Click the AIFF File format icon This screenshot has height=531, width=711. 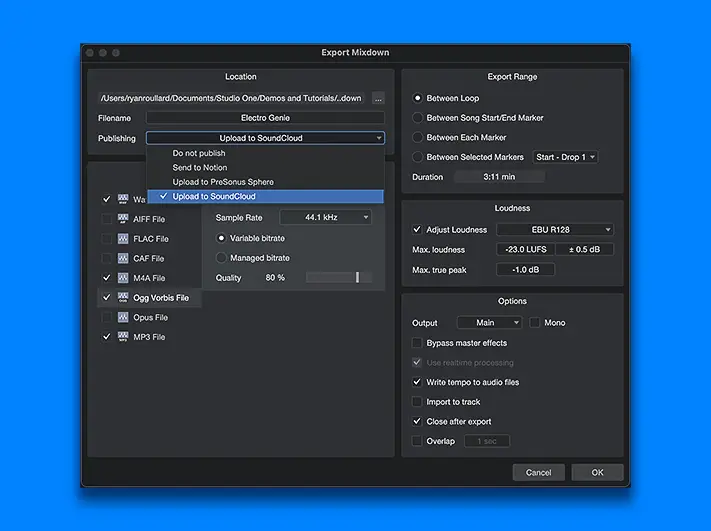(x=123, y=219)
